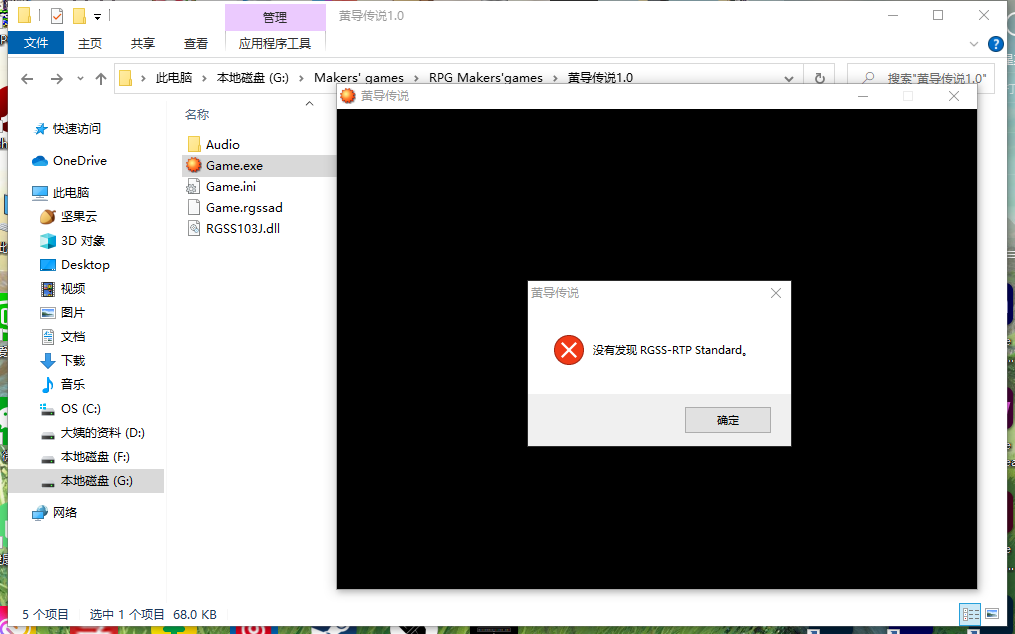Open Desktop in navigation pane

85,265
